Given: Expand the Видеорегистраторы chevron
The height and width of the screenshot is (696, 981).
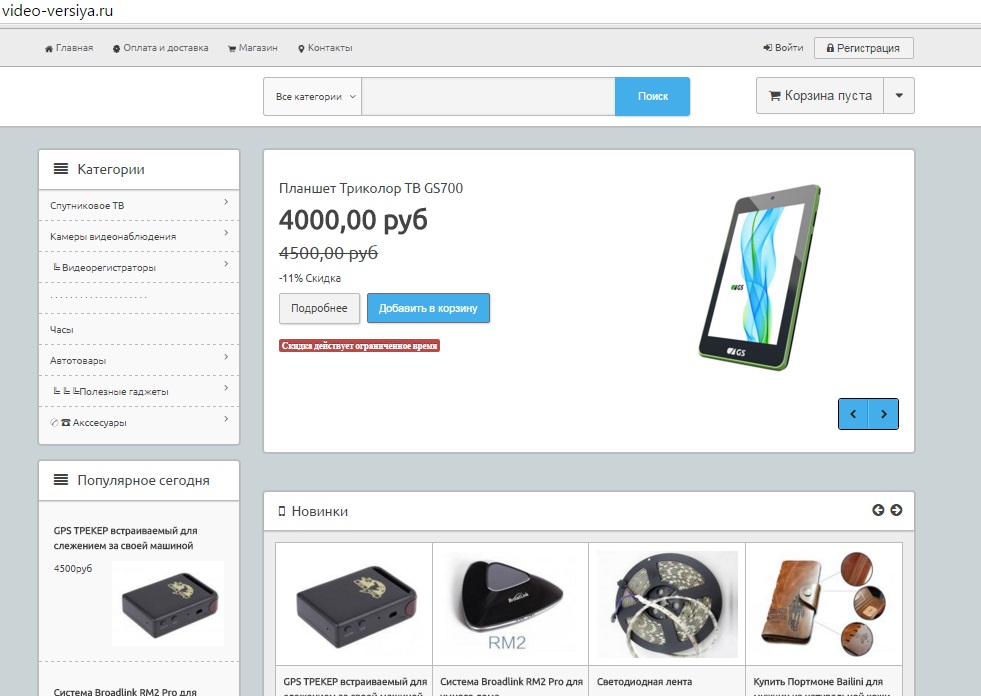Looking at the screenshot, I should tap(226, 264).
